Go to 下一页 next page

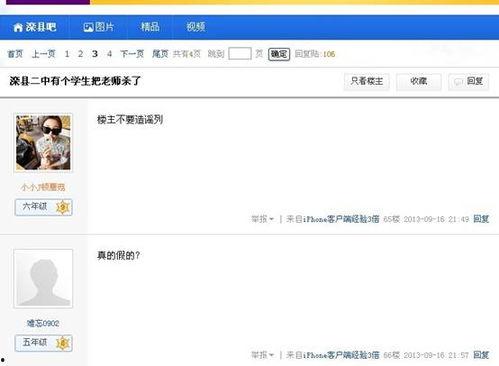point(132,54)
